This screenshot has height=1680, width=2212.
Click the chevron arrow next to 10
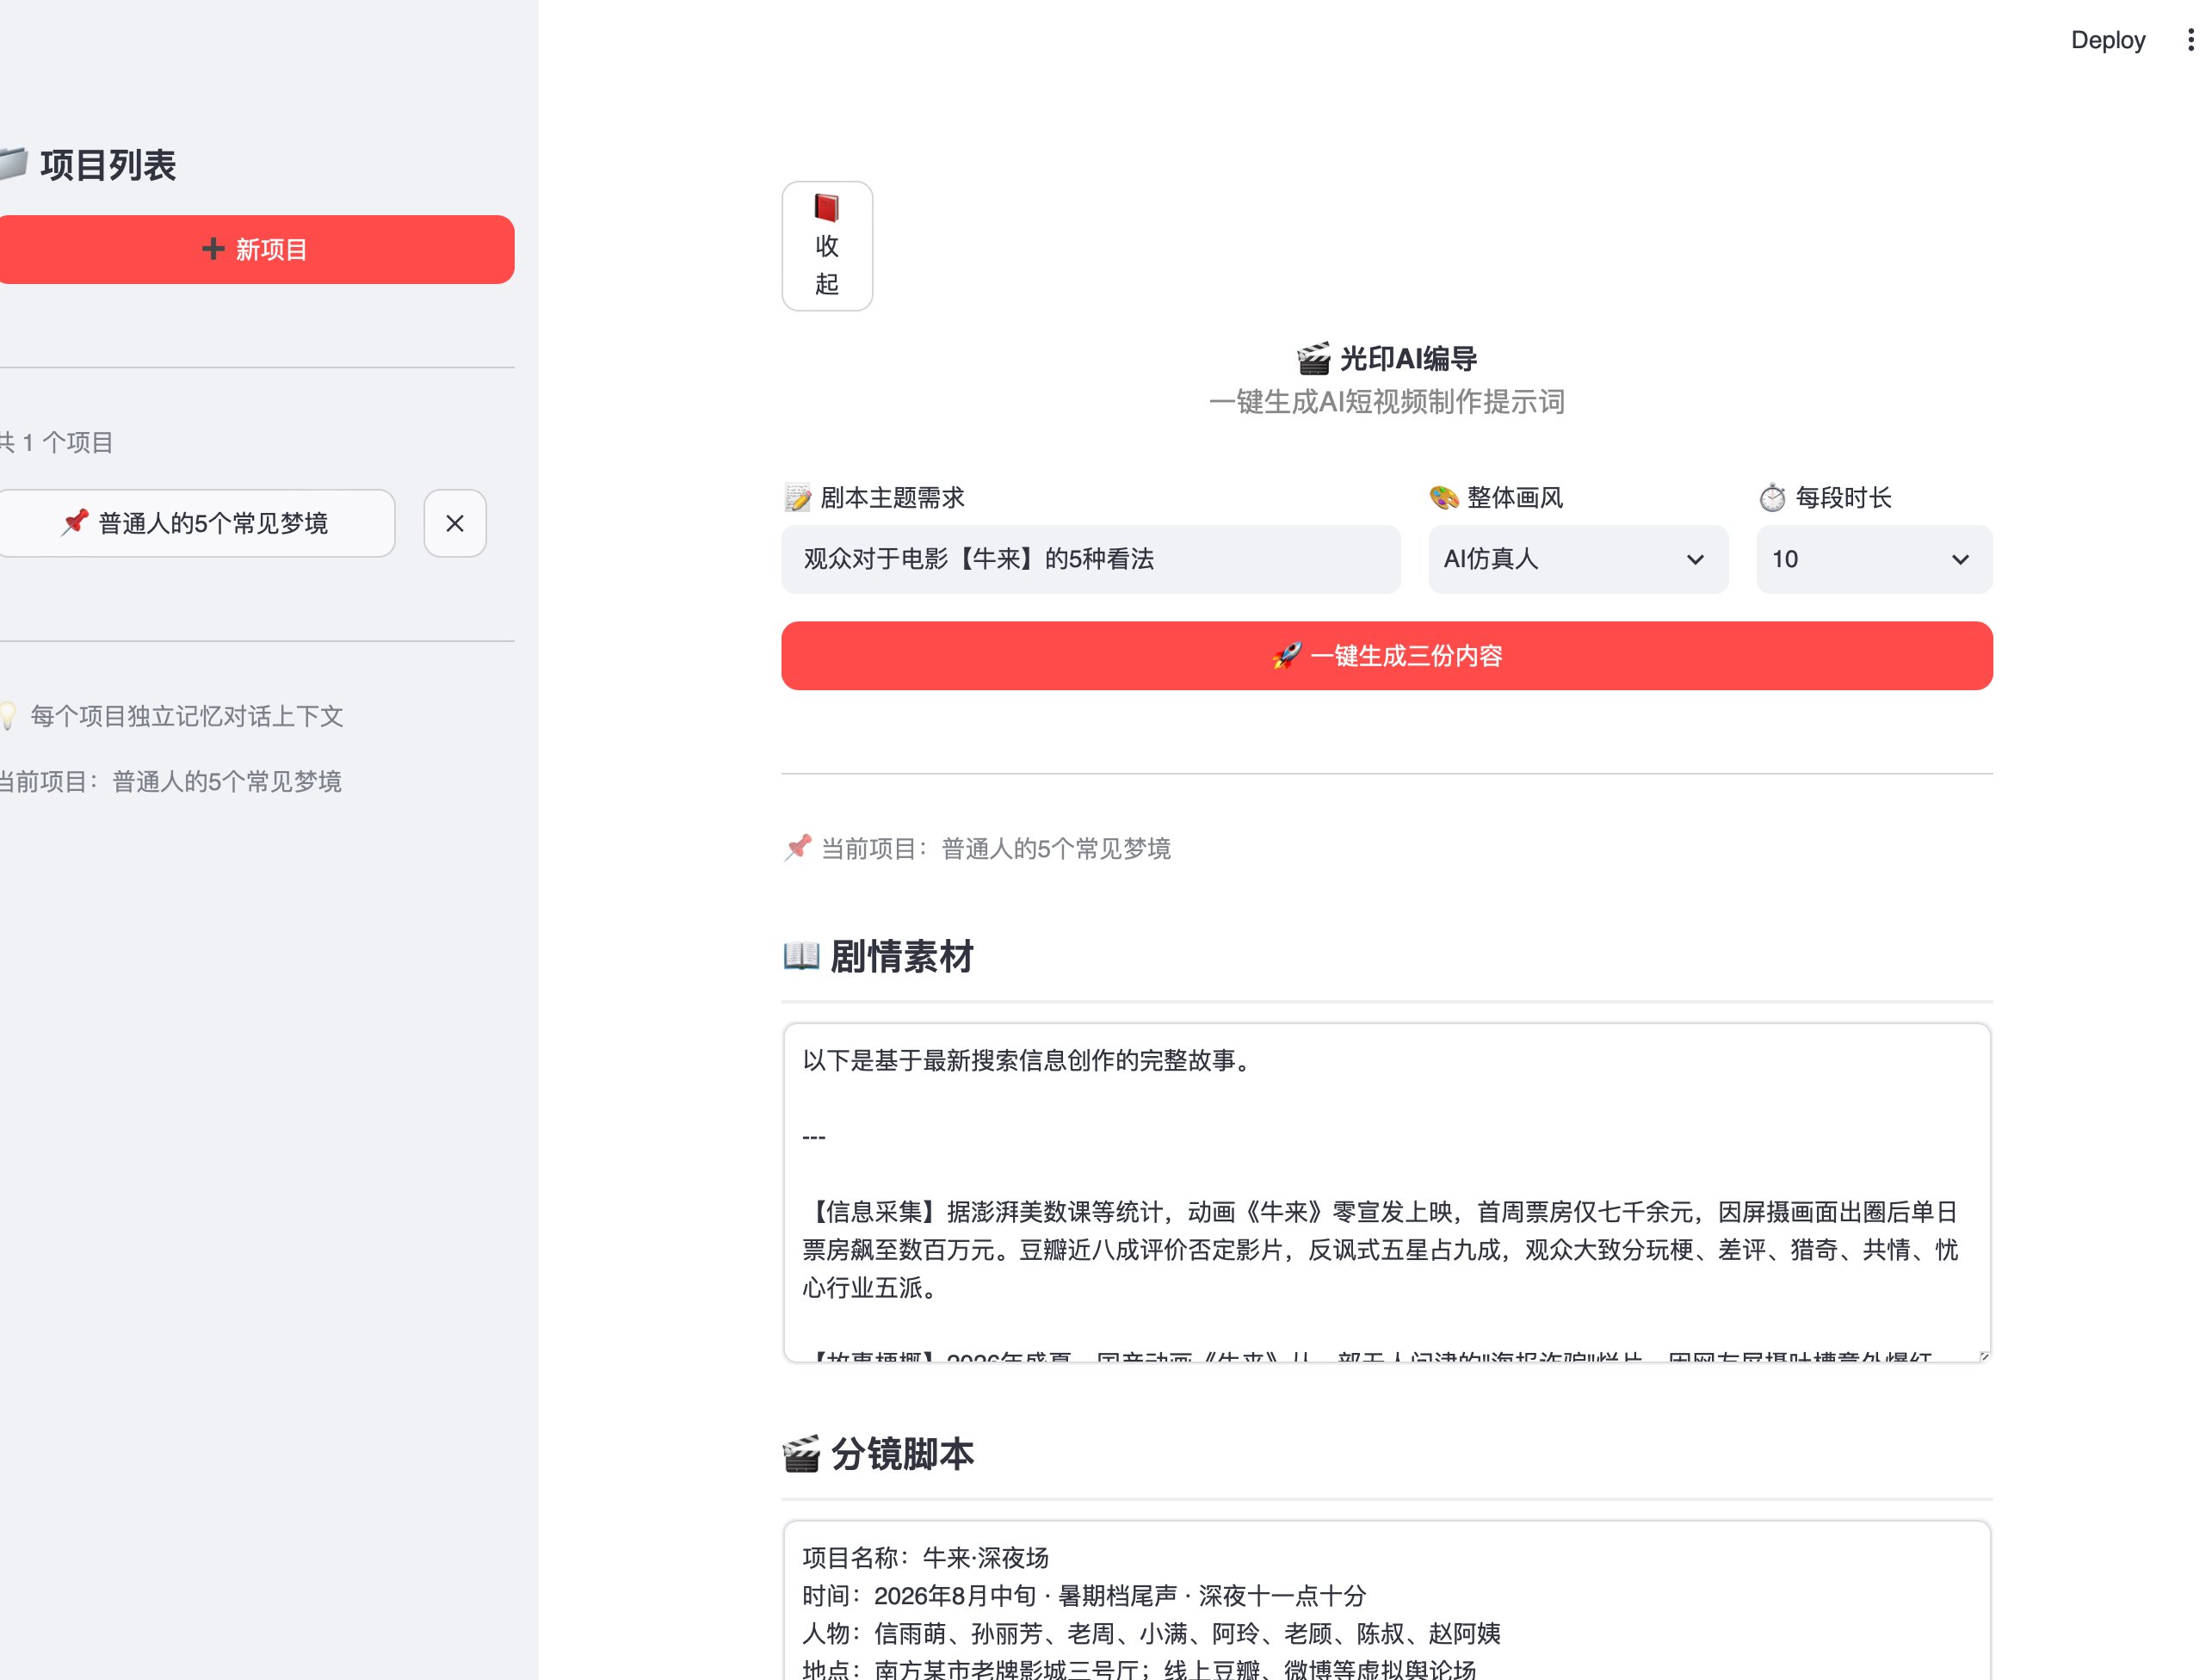click(1960, 559)
